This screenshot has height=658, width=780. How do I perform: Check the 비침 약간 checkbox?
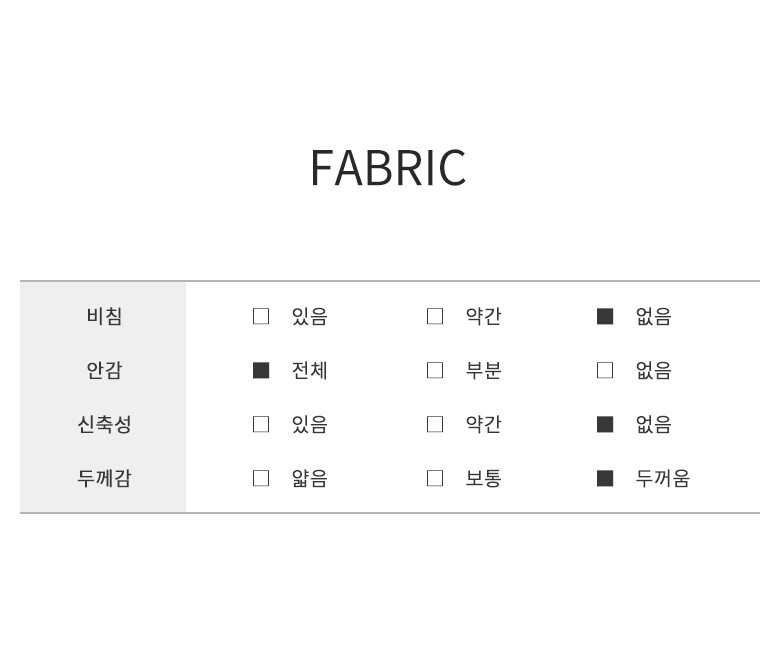tap(435, 316)
